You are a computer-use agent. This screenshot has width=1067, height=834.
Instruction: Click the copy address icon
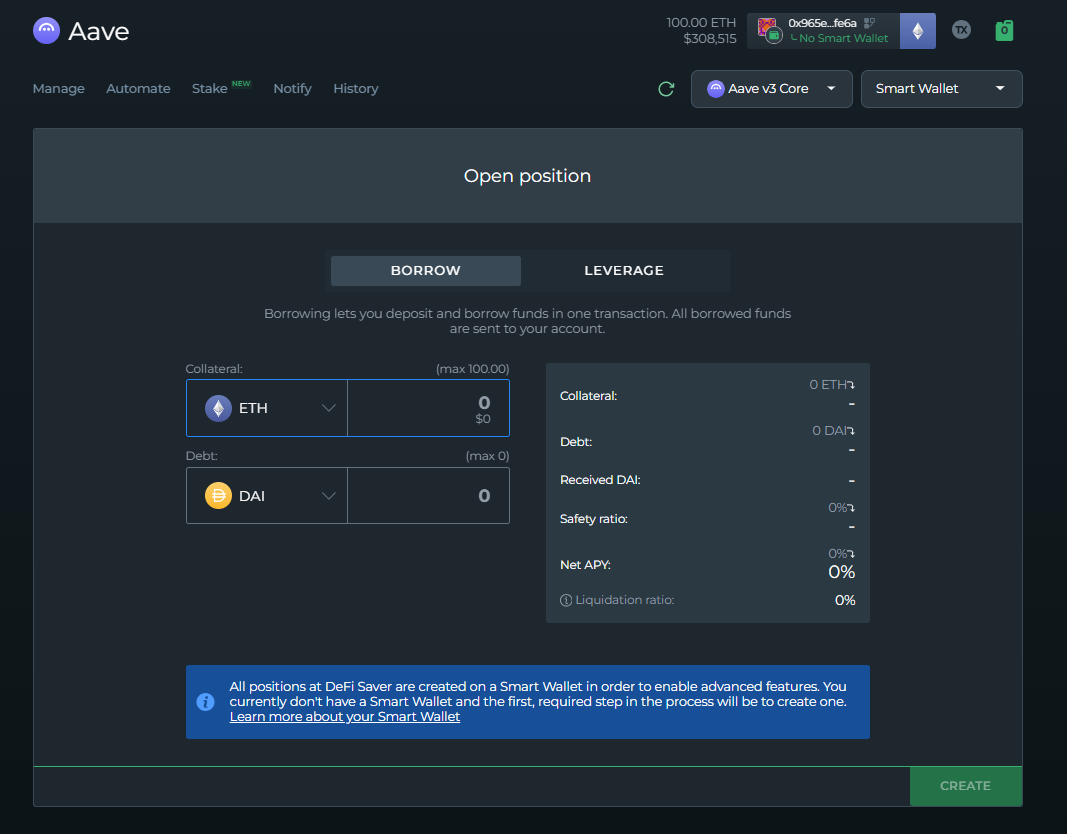pyautogui.click(x=869, y=22)
